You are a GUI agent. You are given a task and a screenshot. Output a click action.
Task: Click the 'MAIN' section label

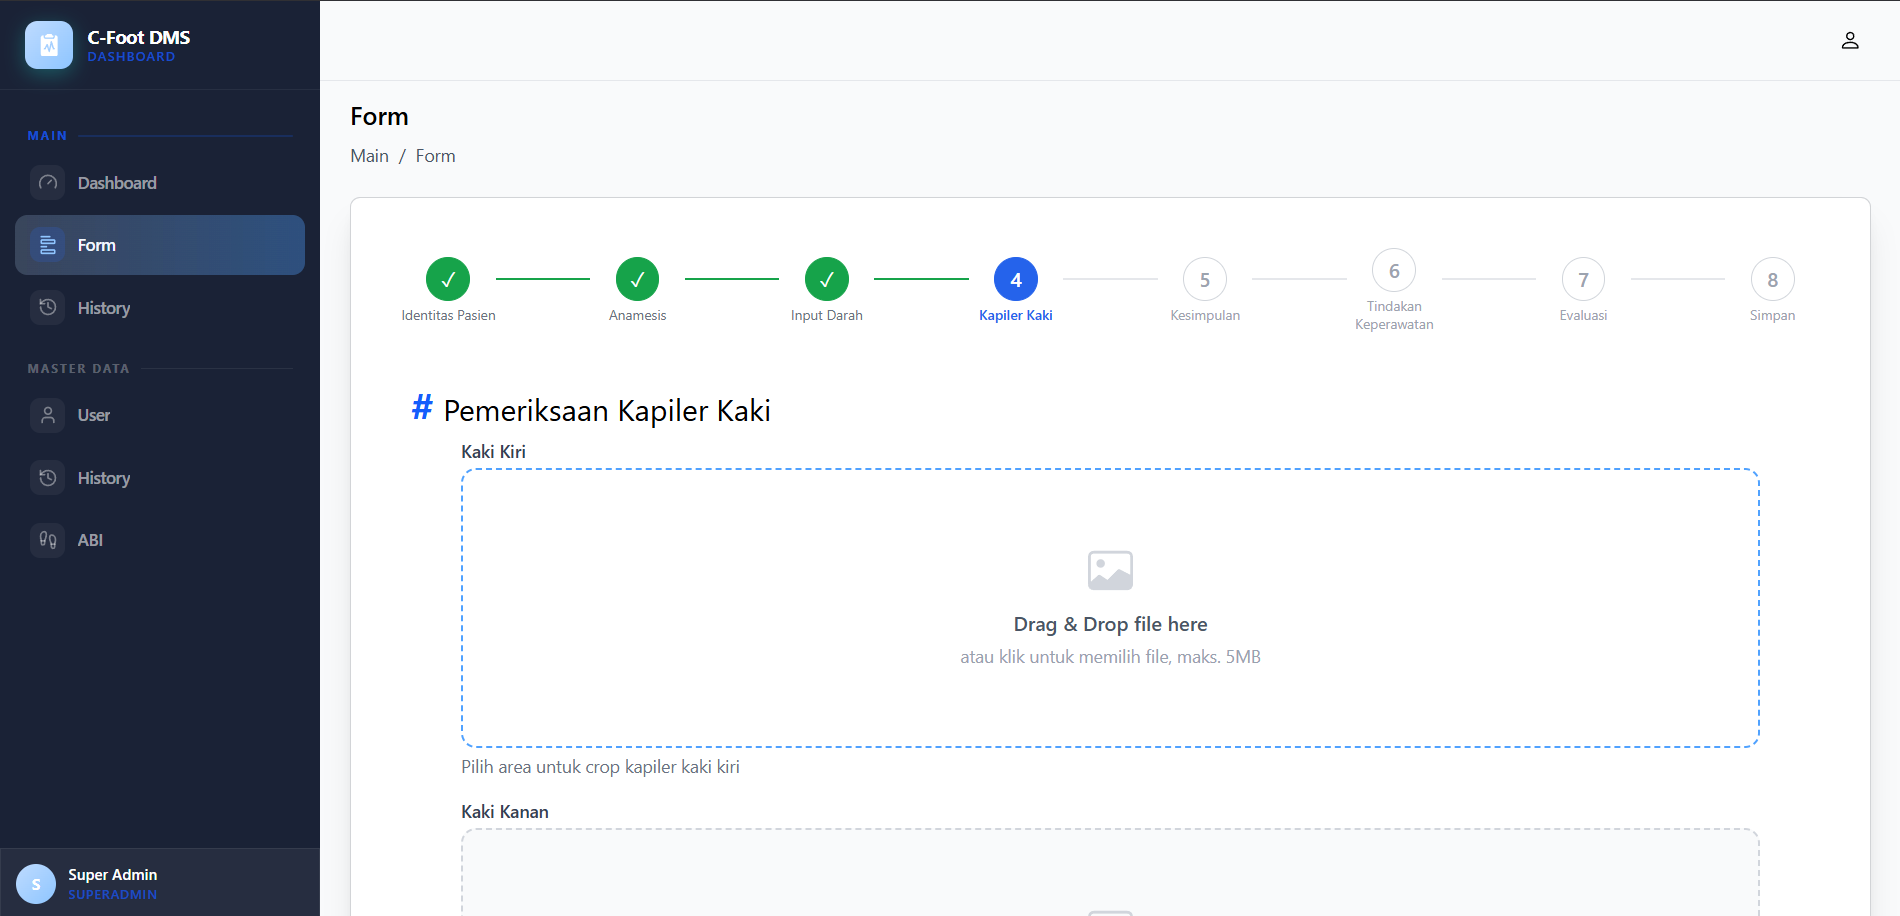point(47,135)
